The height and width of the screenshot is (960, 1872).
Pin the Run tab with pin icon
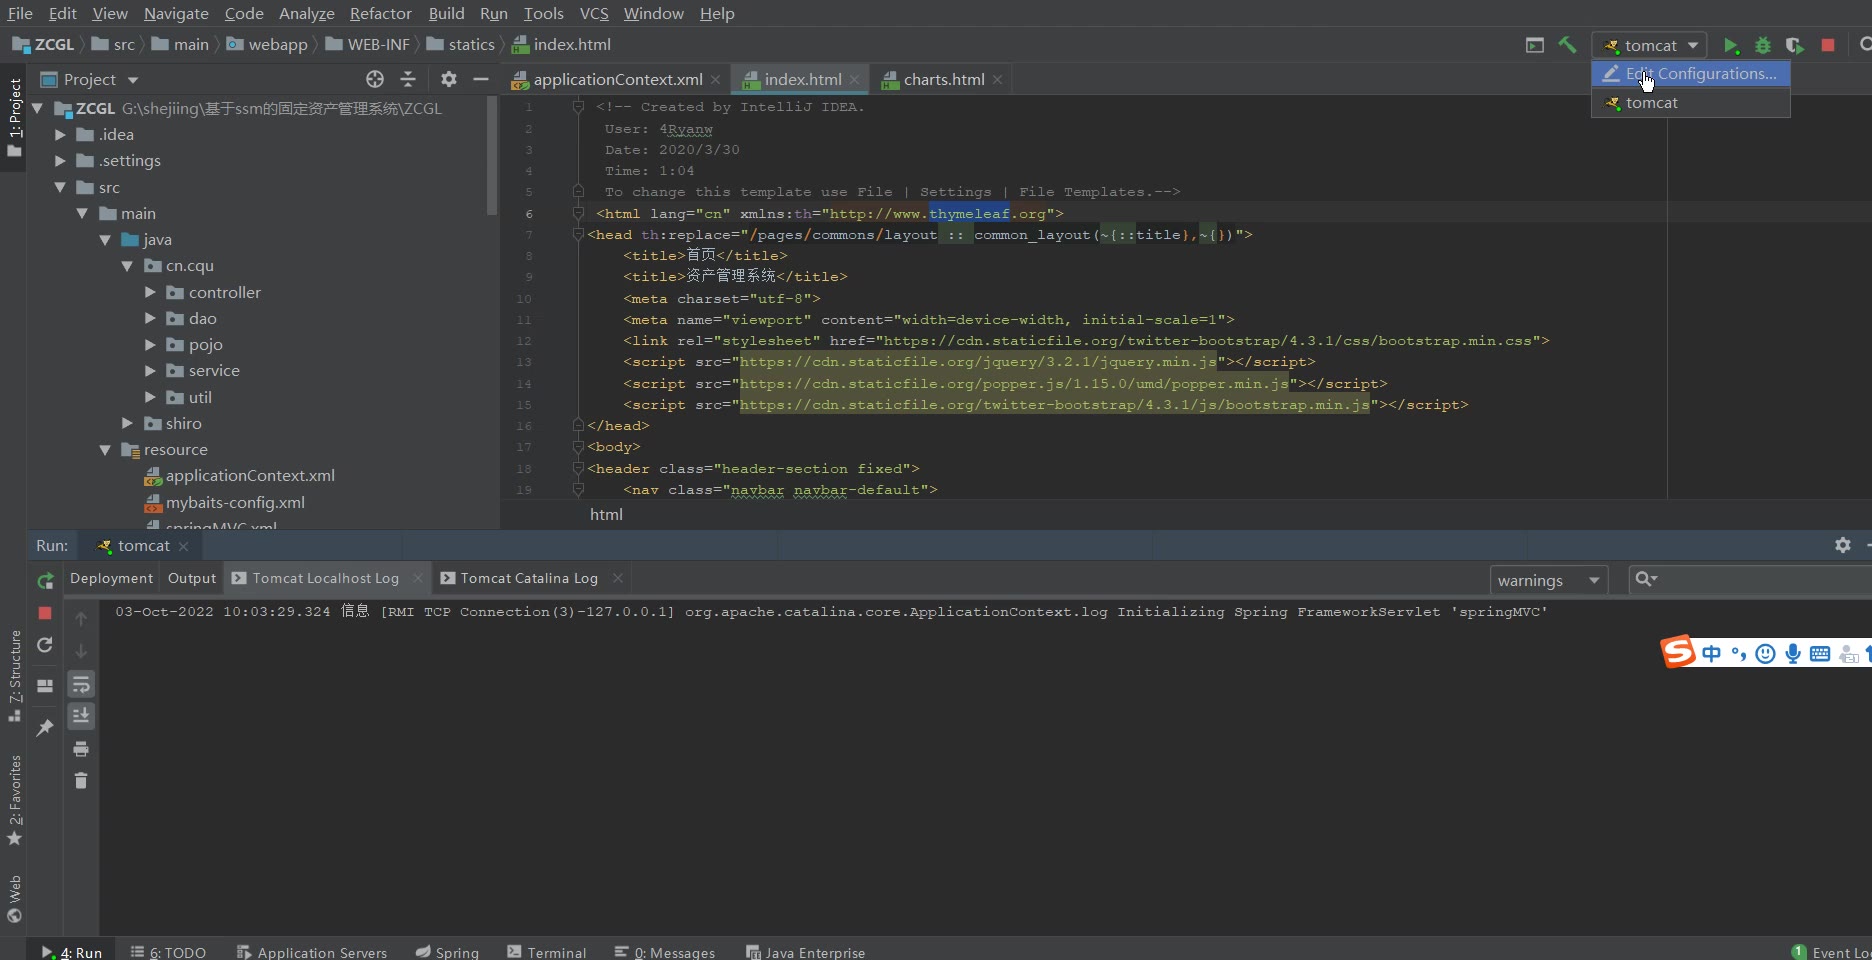(x=45, y=728)
